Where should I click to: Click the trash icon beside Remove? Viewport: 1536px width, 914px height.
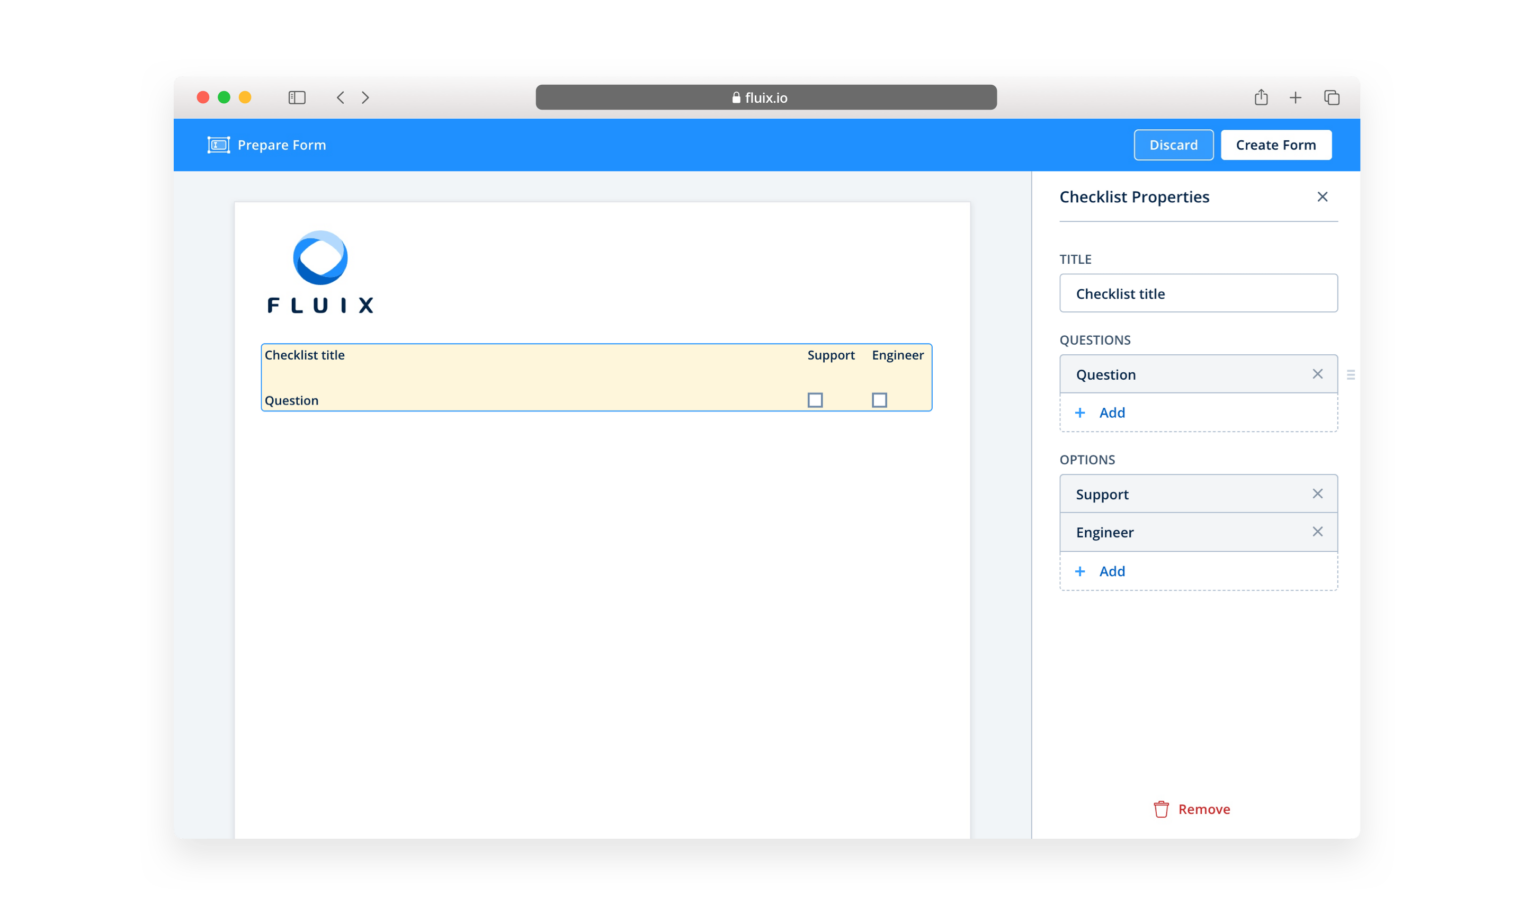[1161, 808]
